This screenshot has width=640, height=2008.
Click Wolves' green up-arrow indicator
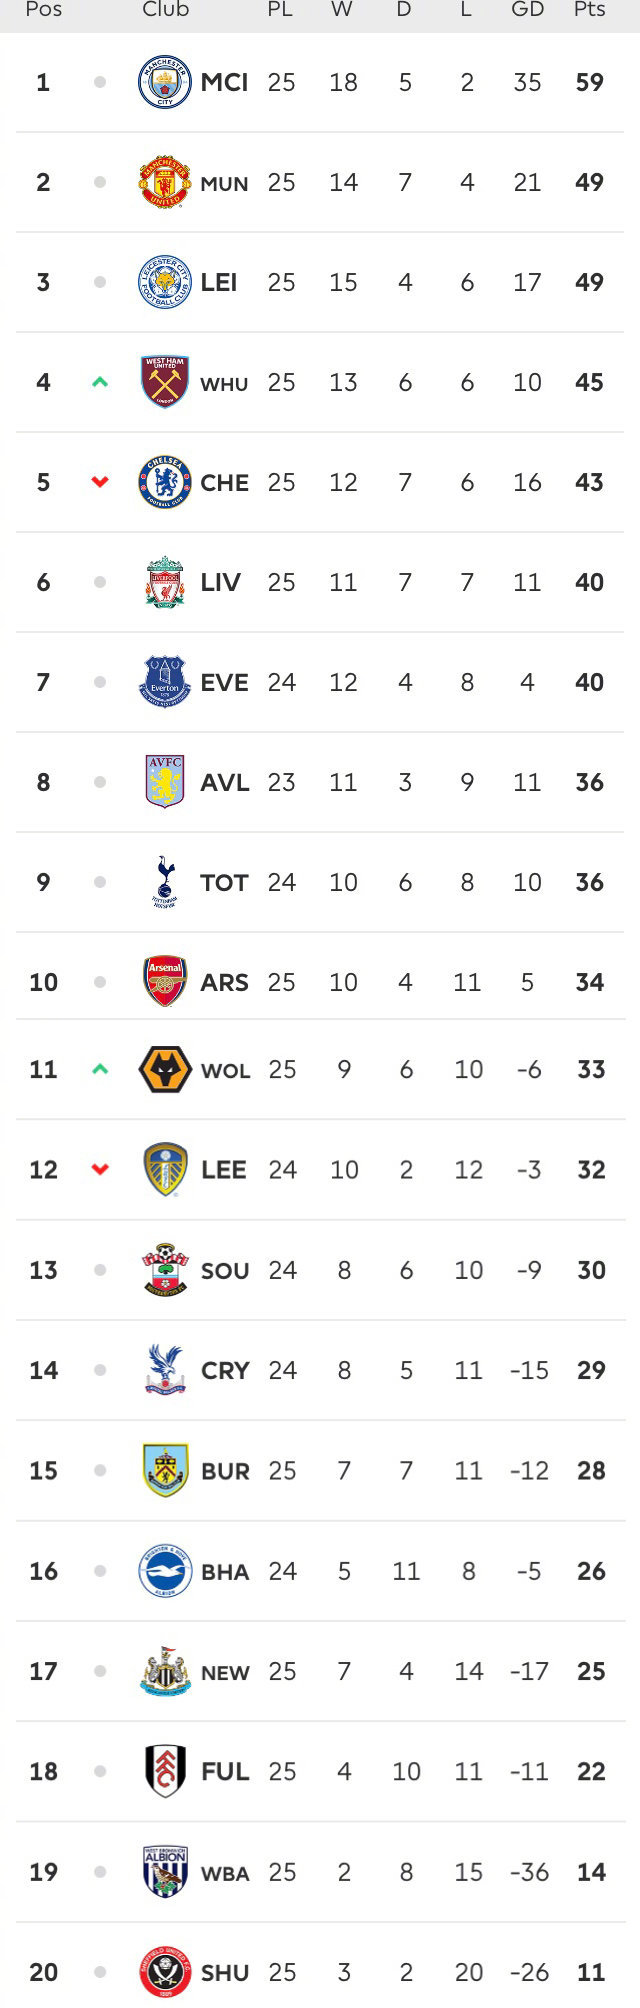click(x=100, y=1069)
